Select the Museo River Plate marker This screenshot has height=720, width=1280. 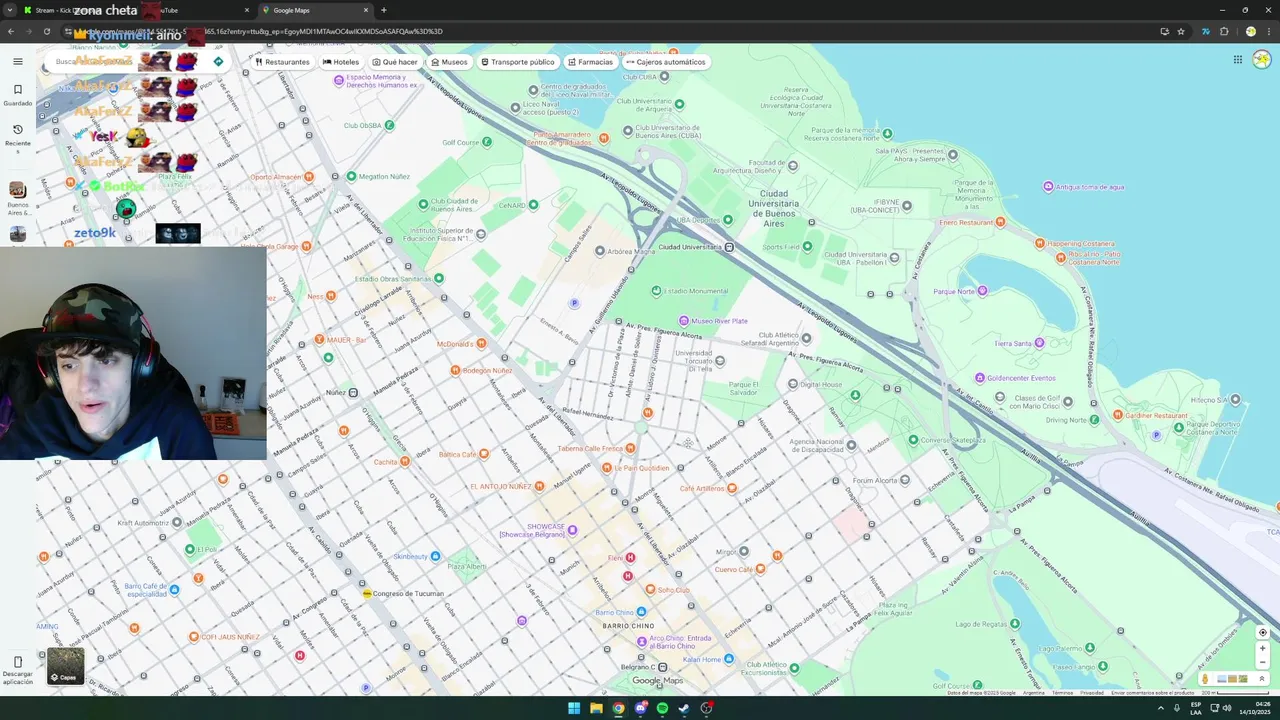pos(684,321)
